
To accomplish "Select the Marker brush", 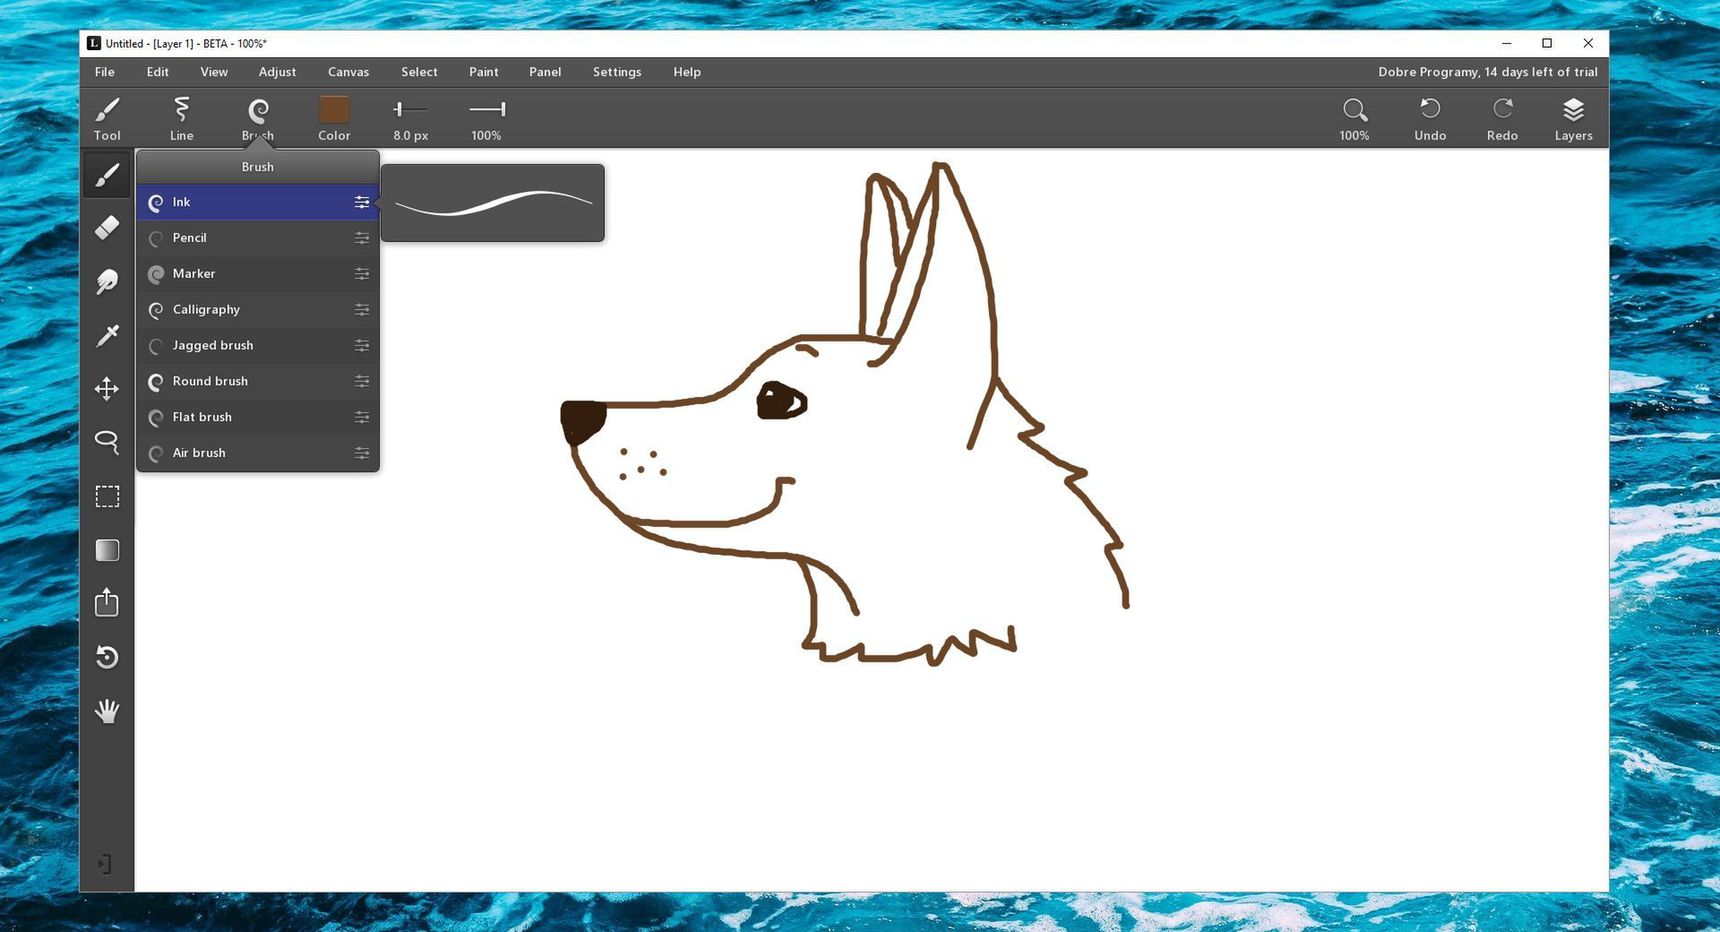I will coord(258,274).
